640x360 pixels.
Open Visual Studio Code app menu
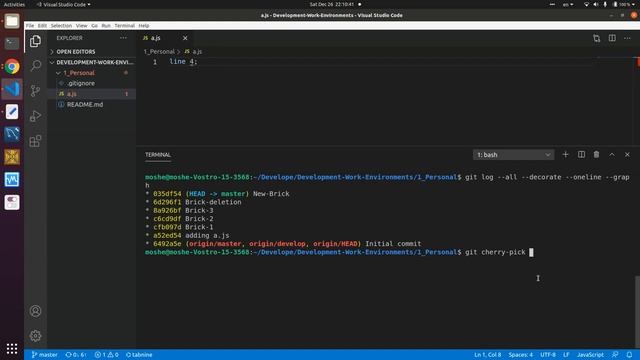pyautogui.click(x=63, y=4)
